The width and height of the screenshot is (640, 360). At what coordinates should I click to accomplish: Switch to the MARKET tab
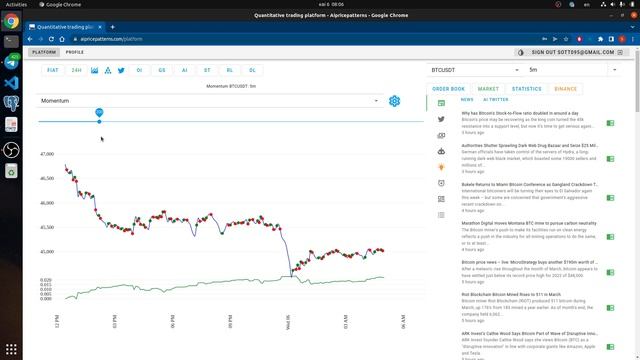click(488, 89)
